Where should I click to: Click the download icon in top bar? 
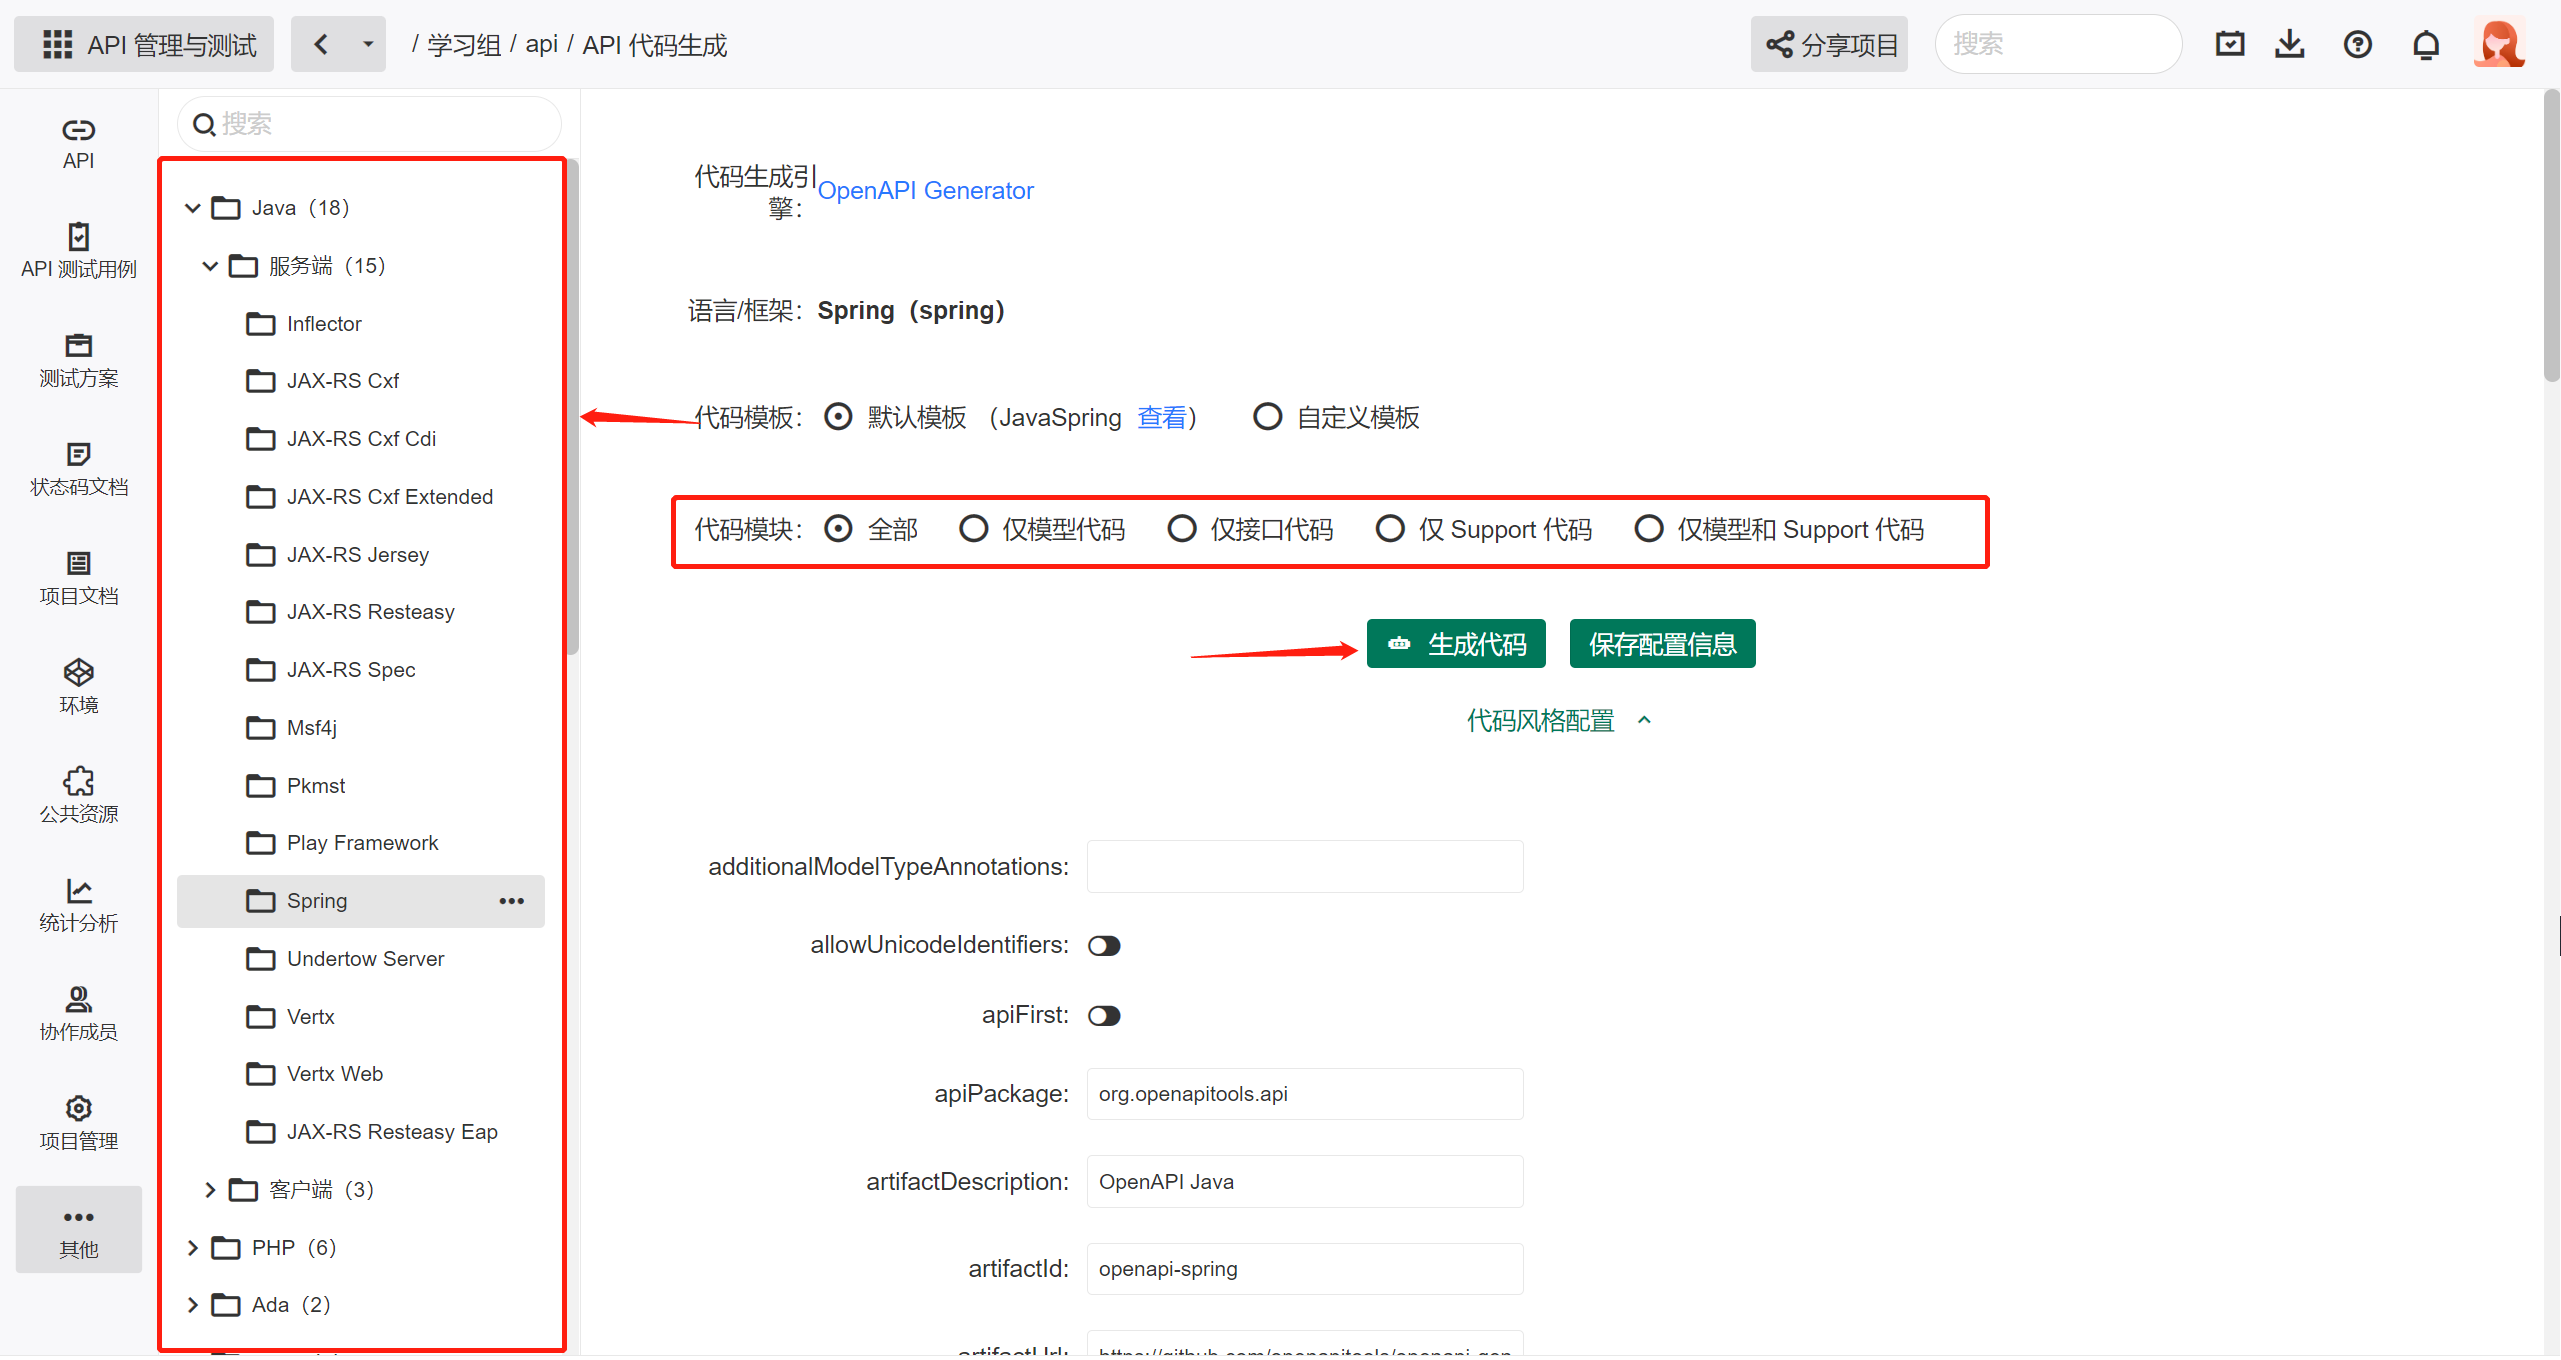[2289, 45]
